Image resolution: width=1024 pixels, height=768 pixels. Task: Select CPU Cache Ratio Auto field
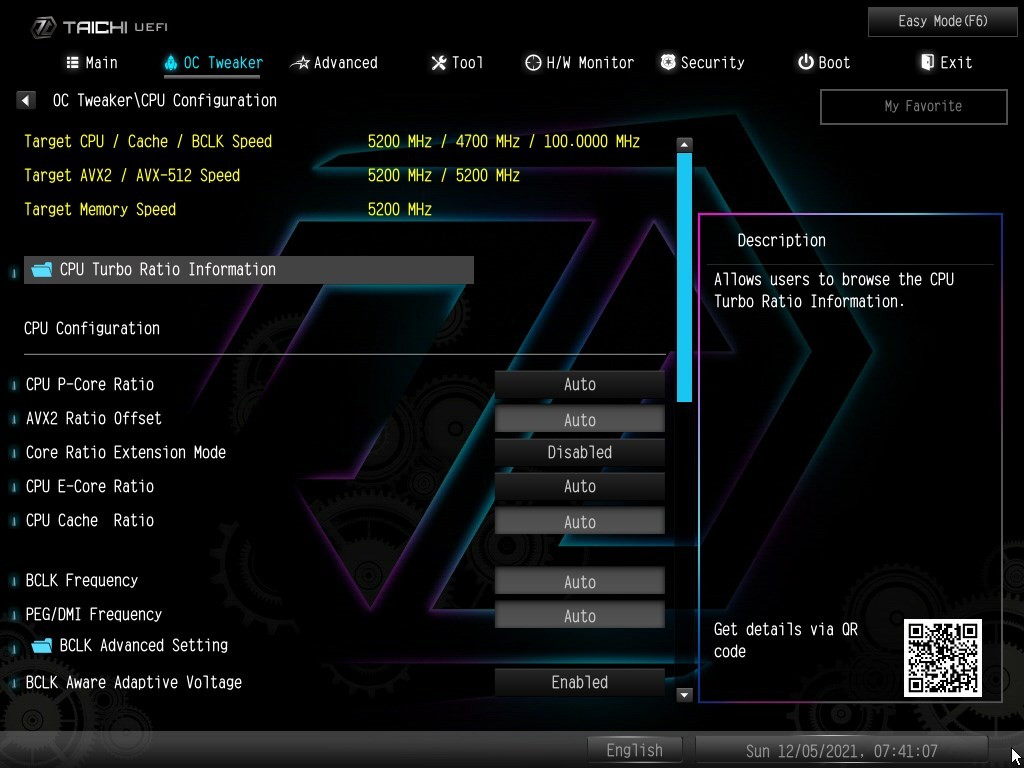pos(579,521)
